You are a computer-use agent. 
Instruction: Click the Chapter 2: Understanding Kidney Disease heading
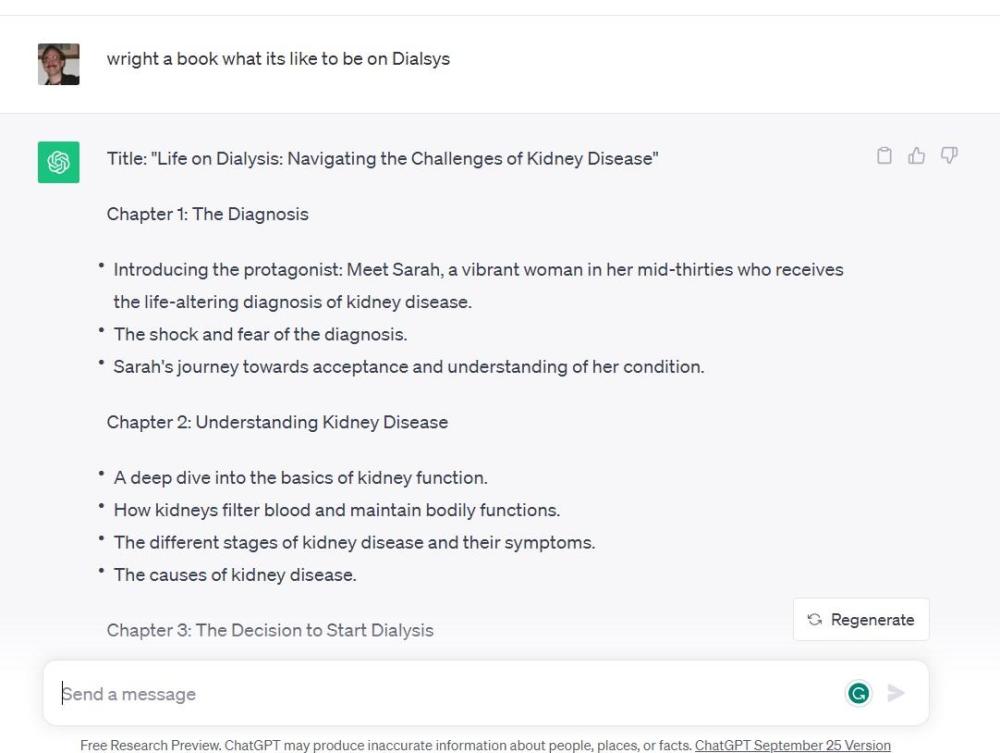coord(277,422)
